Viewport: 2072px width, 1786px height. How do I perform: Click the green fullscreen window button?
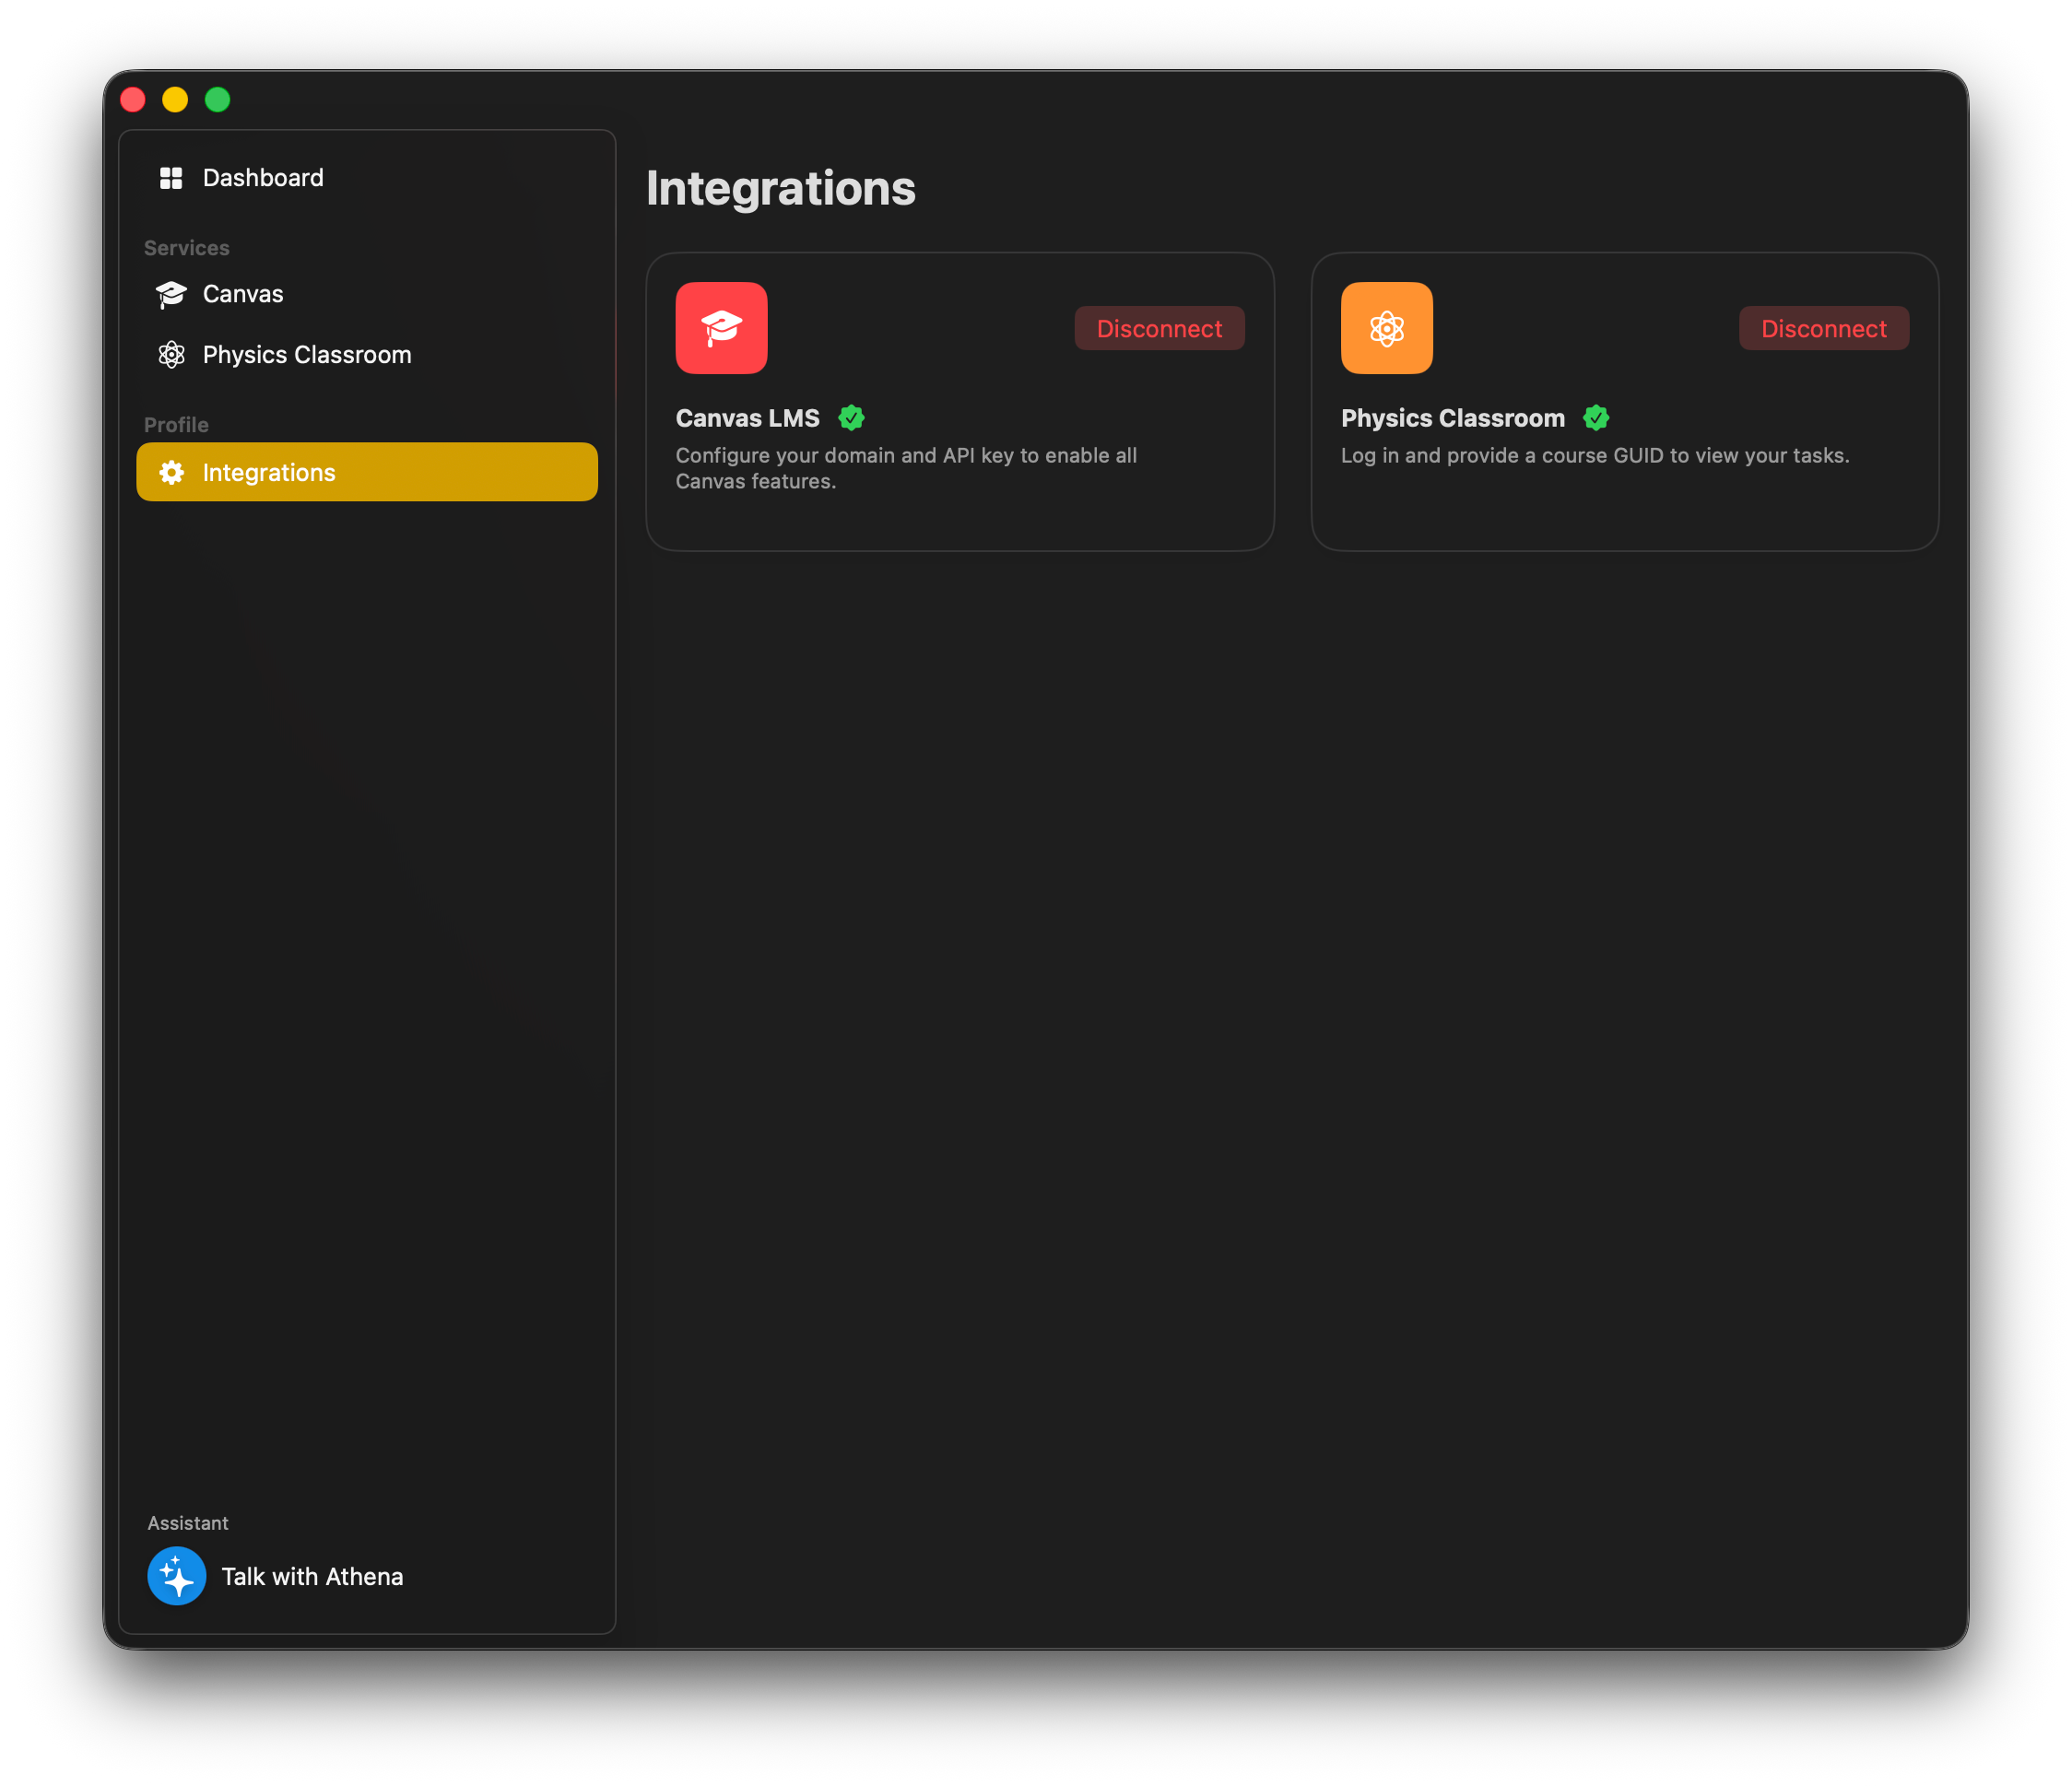click(x=217, y=100)
